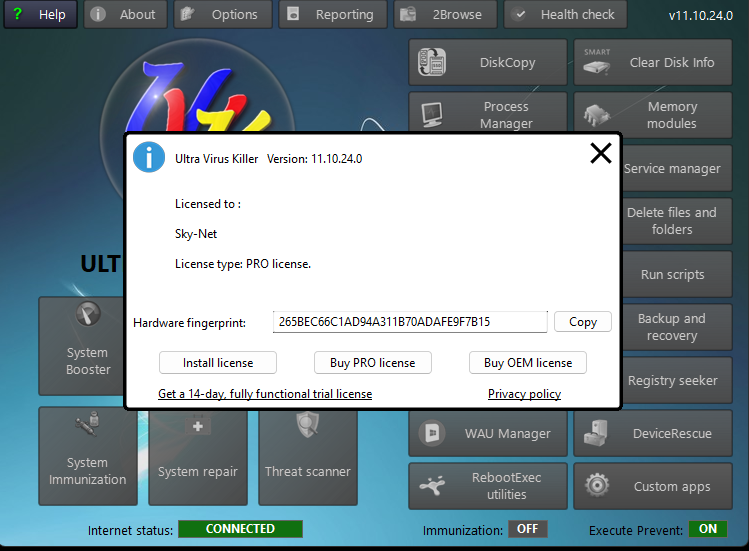
Task: Click version label v11.10.24.0
Action: 701,15
